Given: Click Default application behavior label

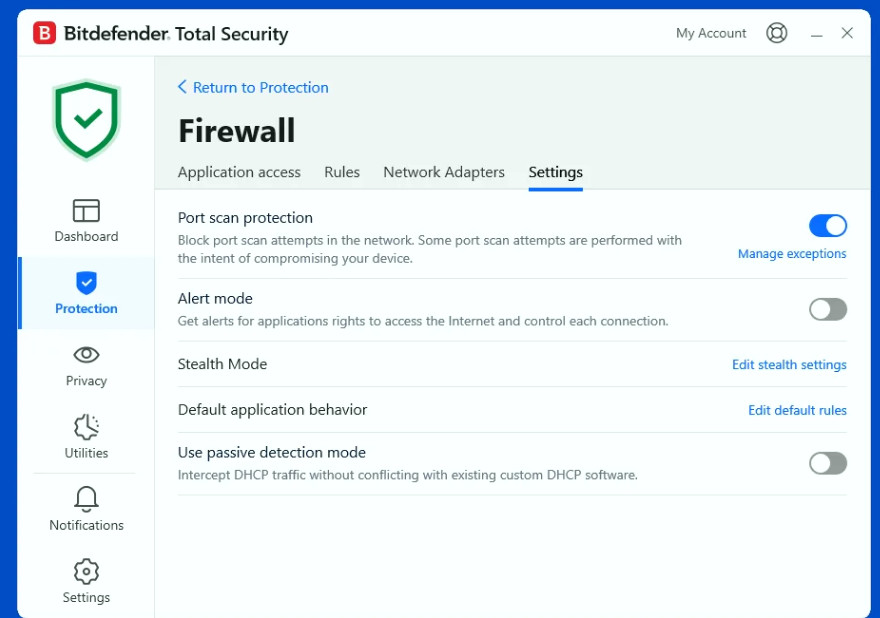Looking at the screenshot, I should (x=272, y=410).
